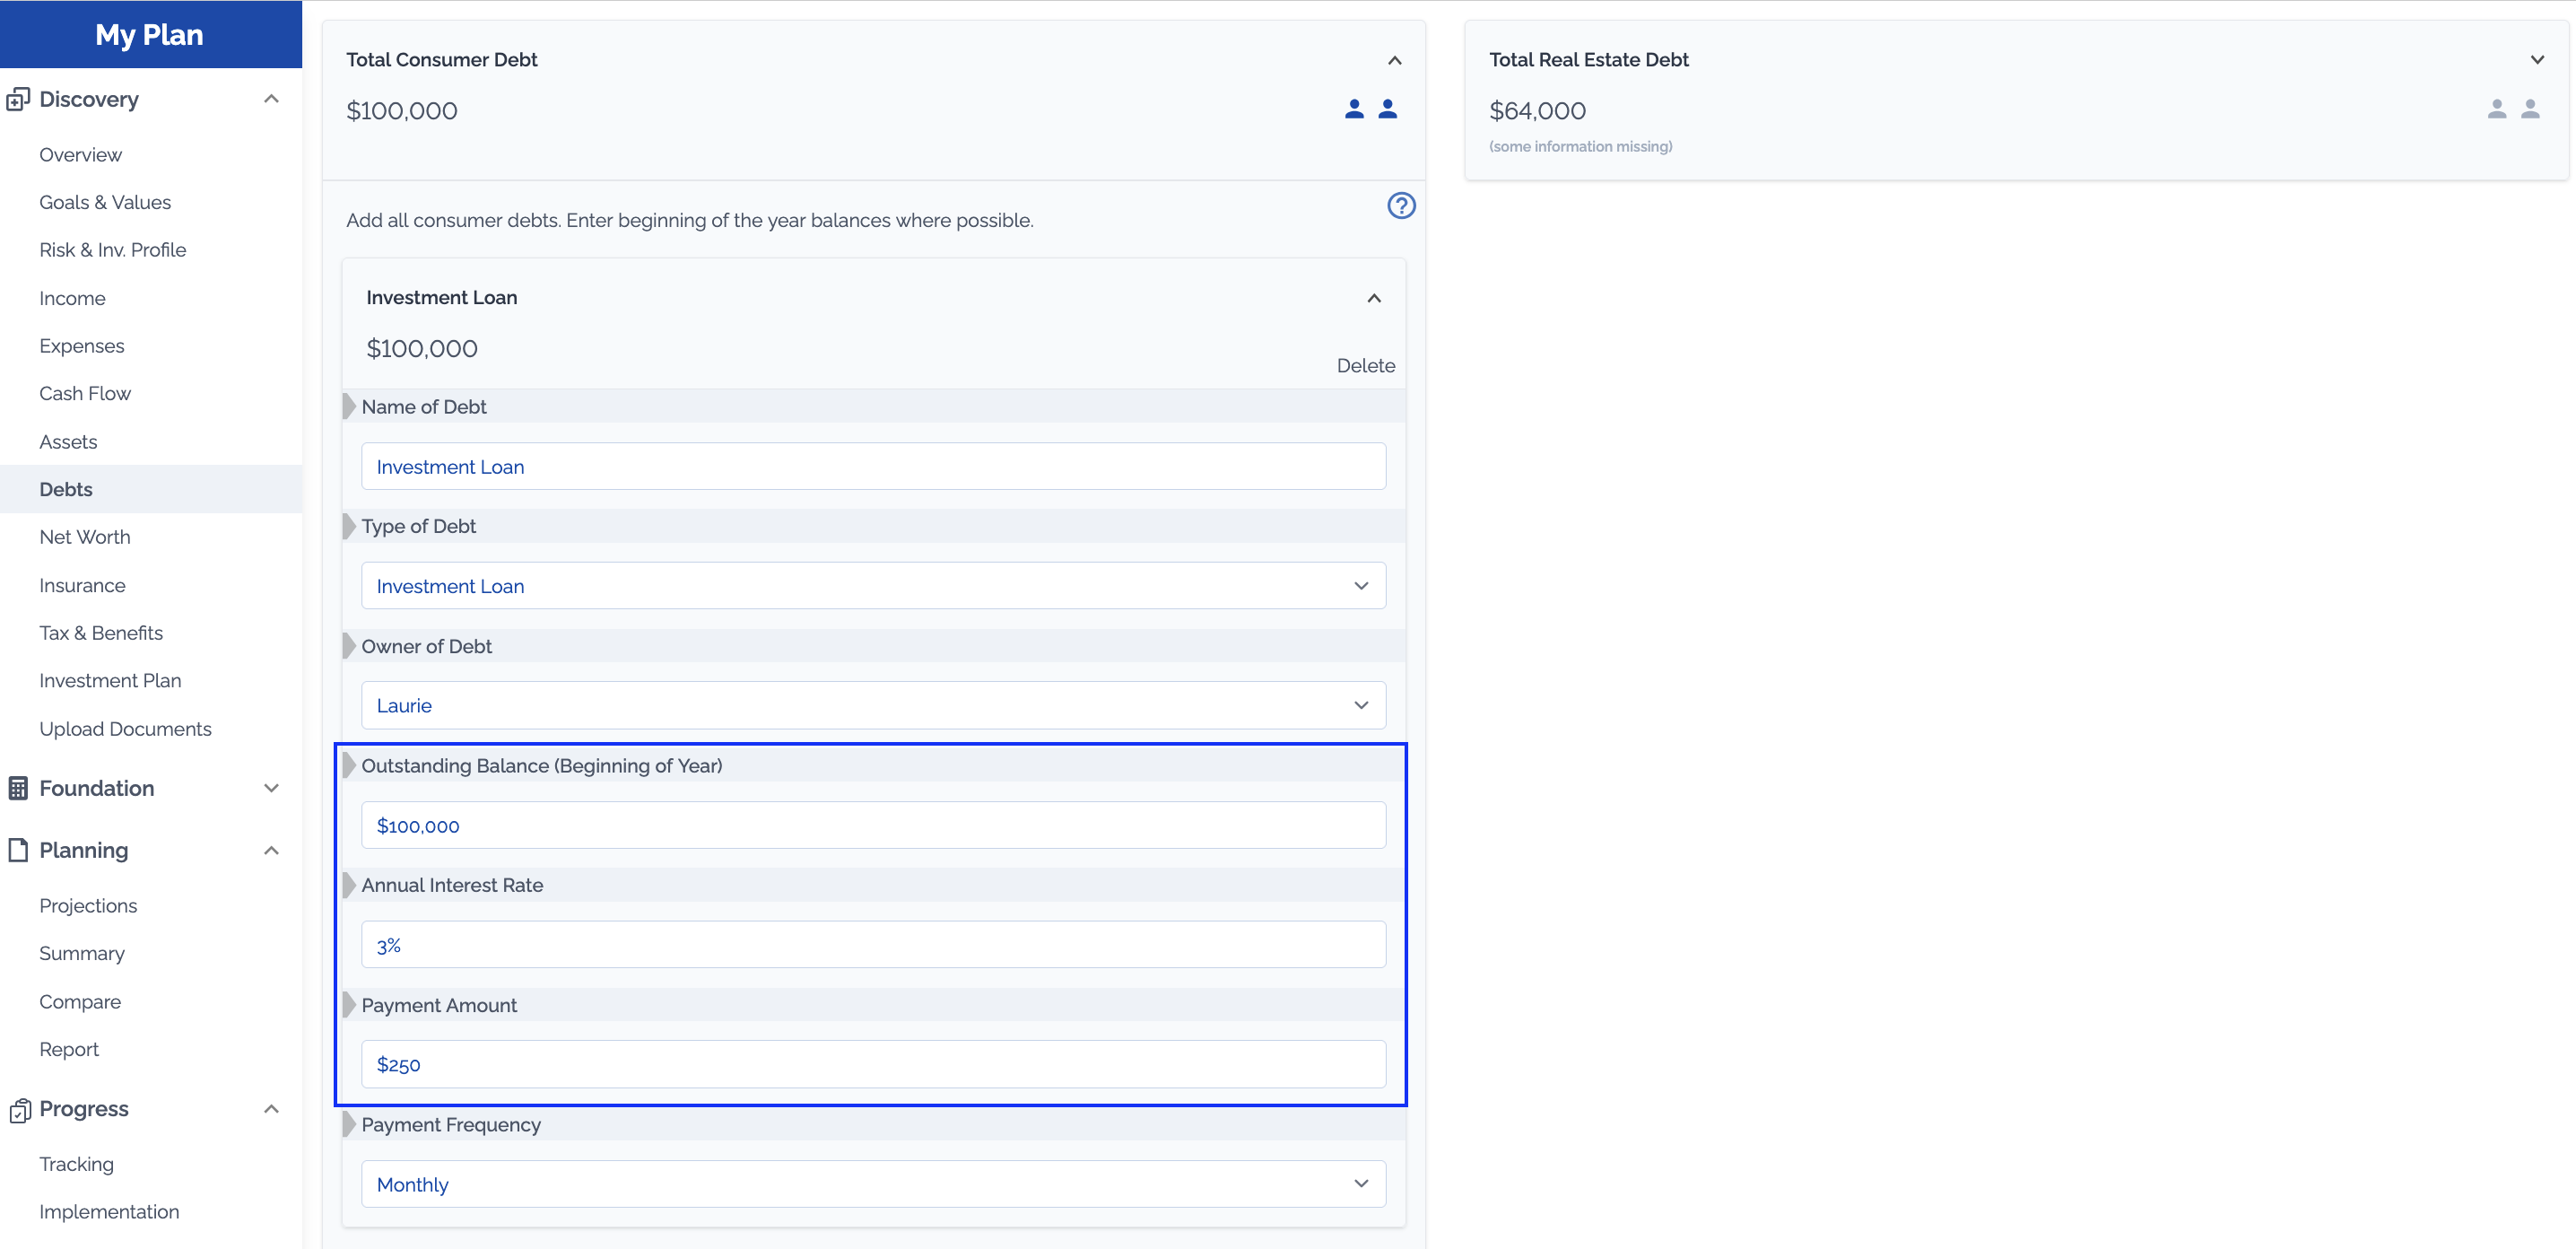Collapse the Investment Loan card
Image resolution: width=2576 pixels, height=1249 pixels.
click(x=1373, y=298)
